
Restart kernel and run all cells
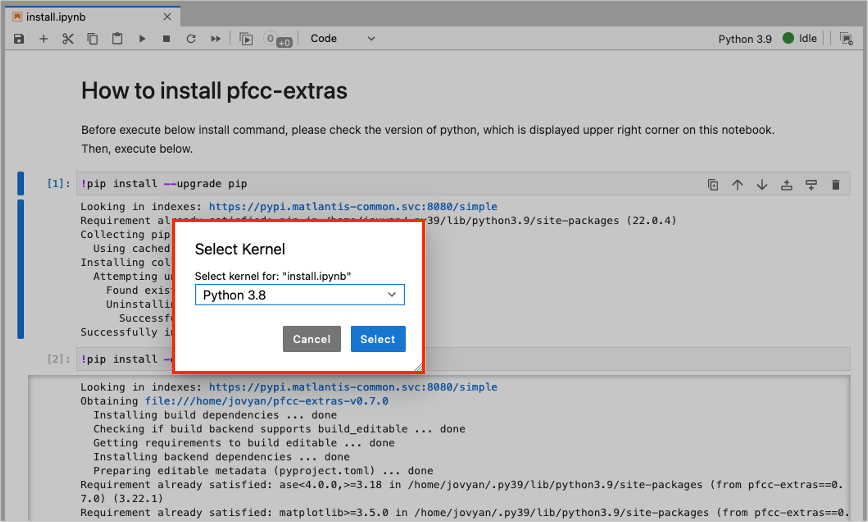pos(215,39)
